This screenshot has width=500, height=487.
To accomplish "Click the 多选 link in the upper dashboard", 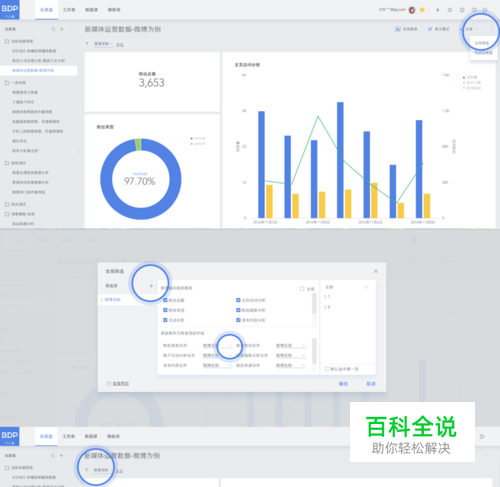I will (x=120, y=45).
